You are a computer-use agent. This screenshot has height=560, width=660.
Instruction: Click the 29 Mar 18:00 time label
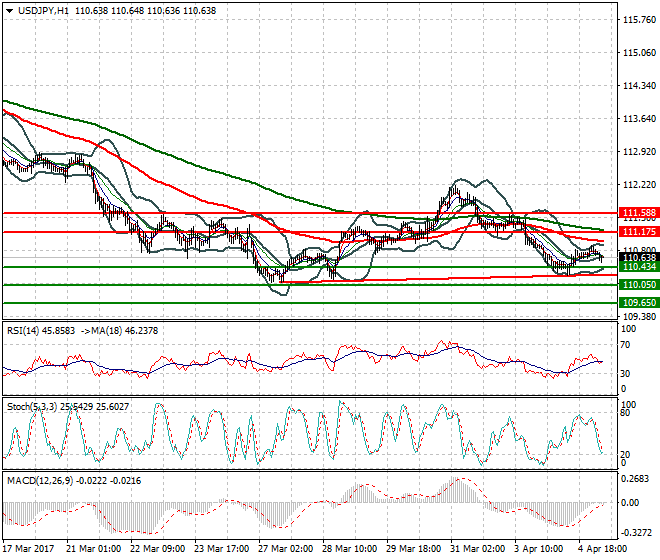[x=413, y=549]
